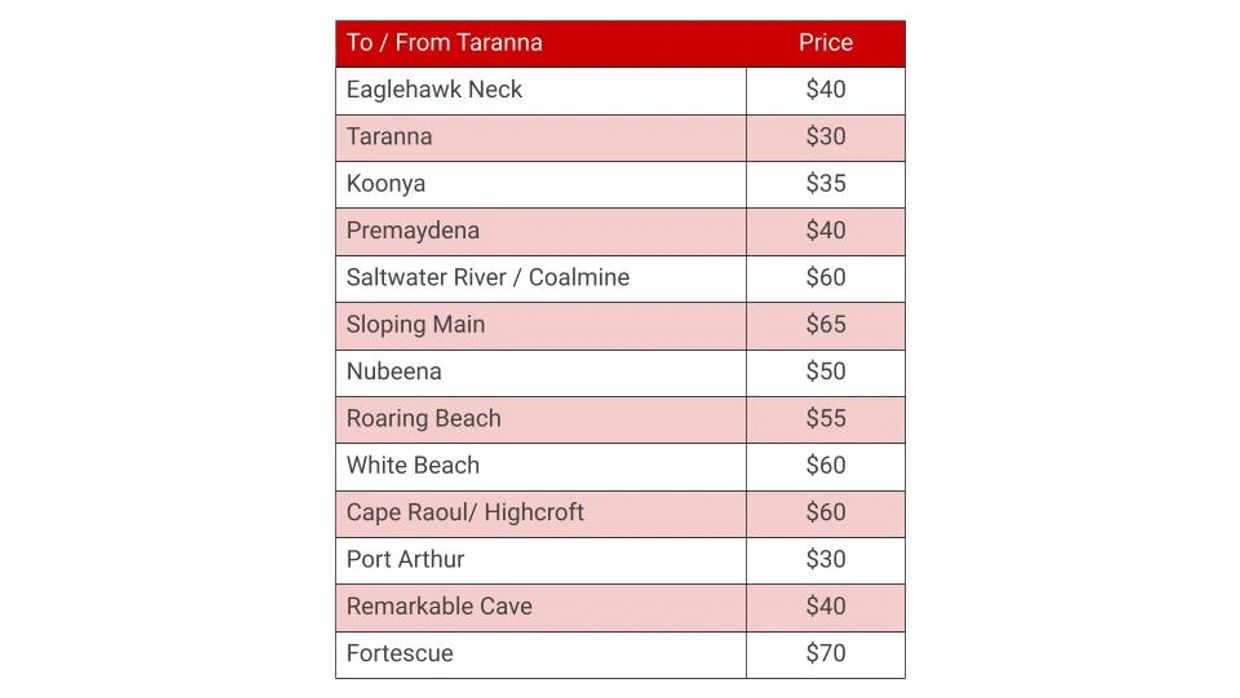Click the Premaydena row label

click(x=413, y=231)
